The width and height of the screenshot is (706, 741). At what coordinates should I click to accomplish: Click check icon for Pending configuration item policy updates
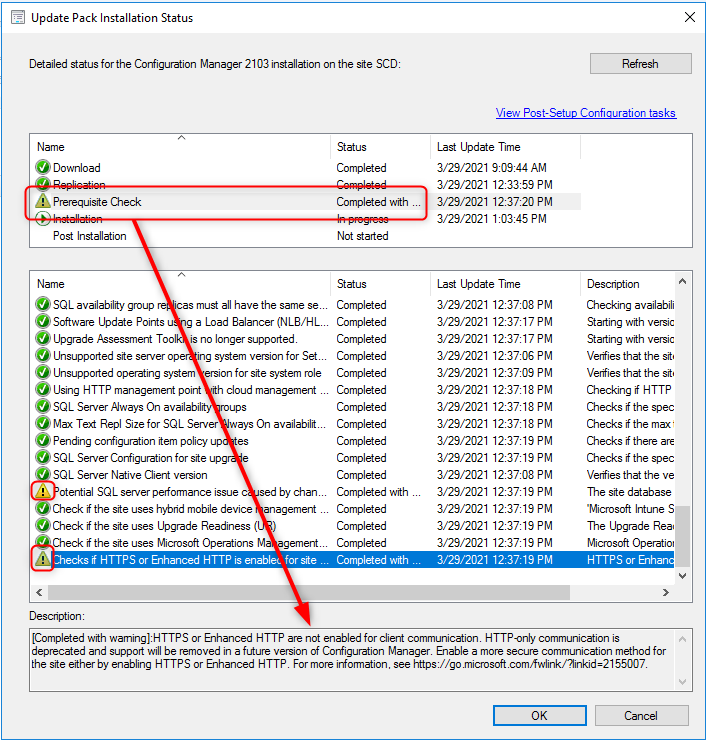click(x=43, y=440)
